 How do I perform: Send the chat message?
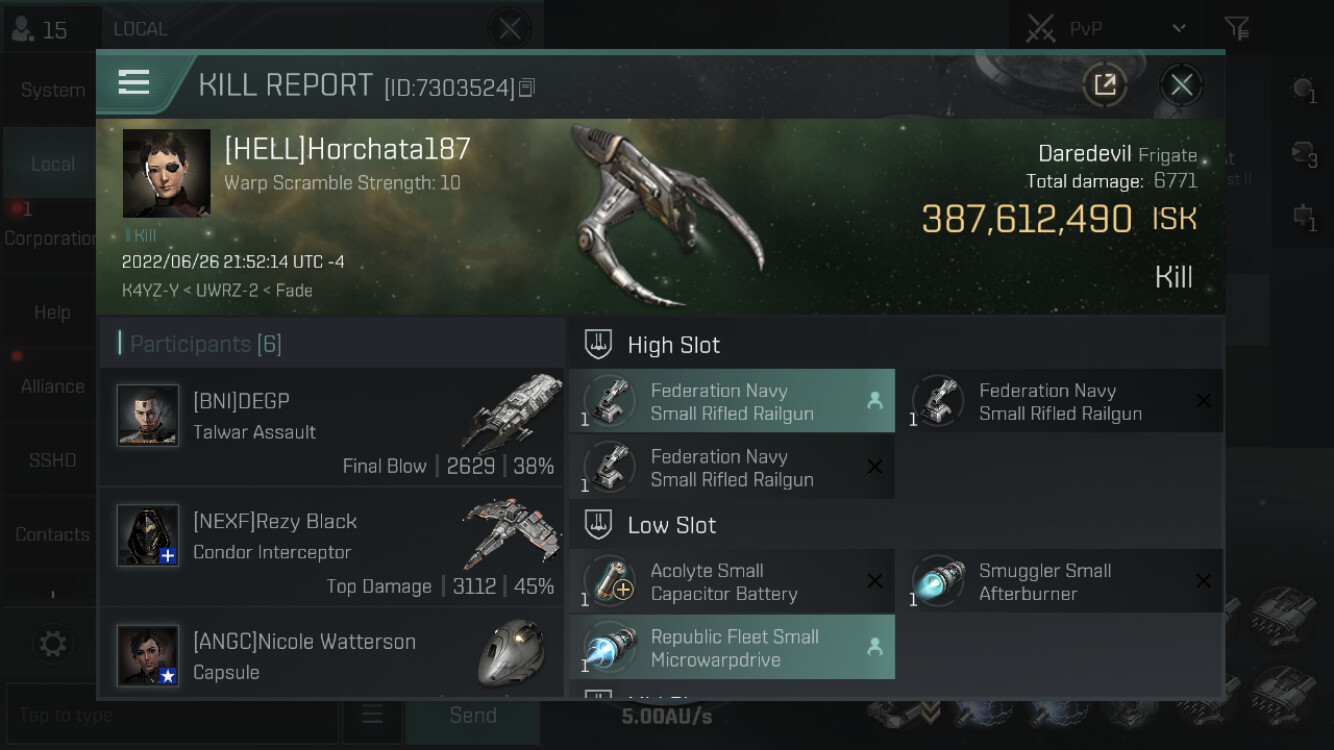(473, 715)
